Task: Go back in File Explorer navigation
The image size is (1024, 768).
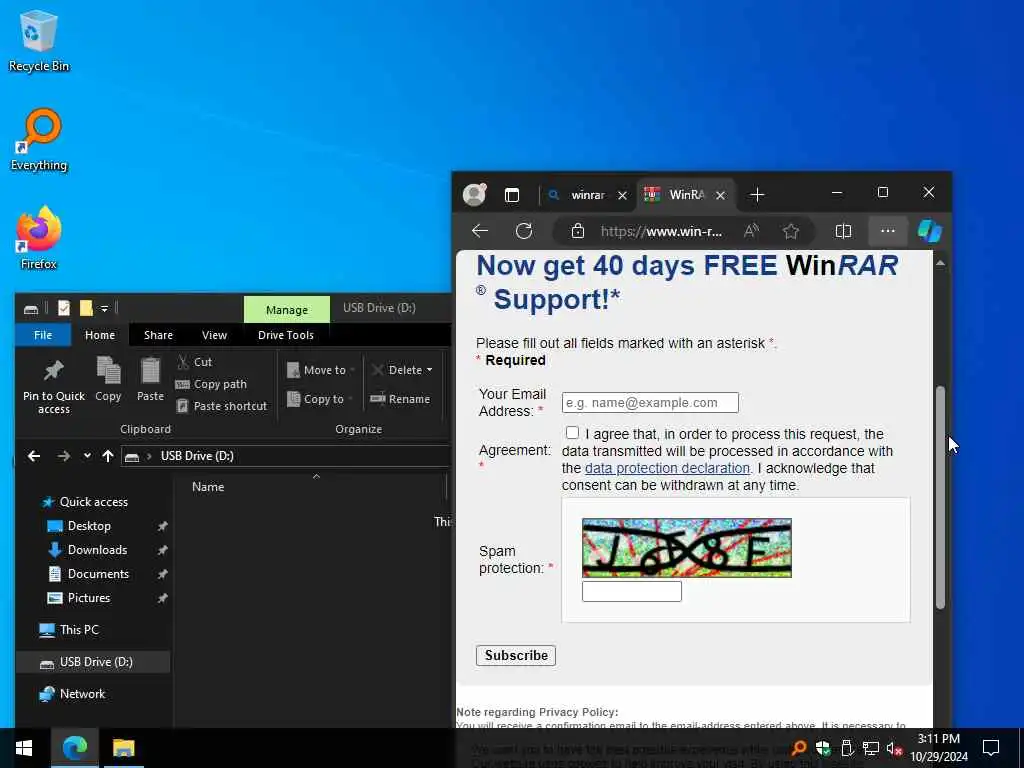Action: point(34,456)
